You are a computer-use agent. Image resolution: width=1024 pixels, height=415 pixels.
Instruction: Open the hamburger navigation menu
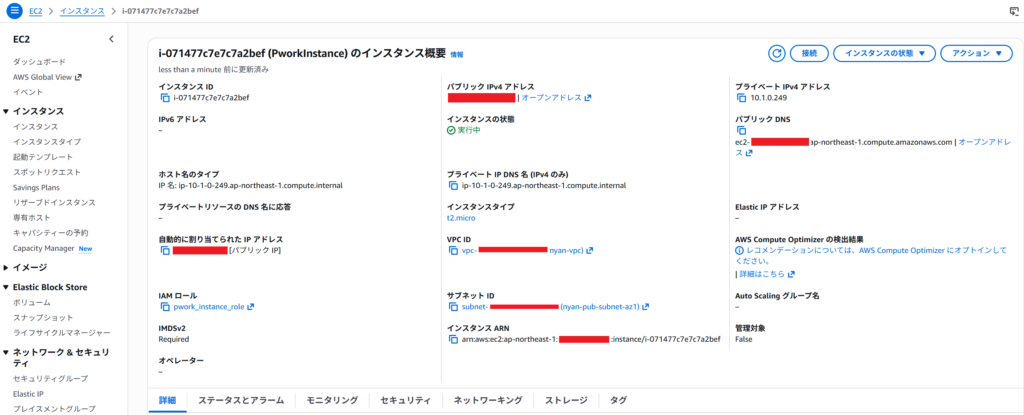click(14, 10)
